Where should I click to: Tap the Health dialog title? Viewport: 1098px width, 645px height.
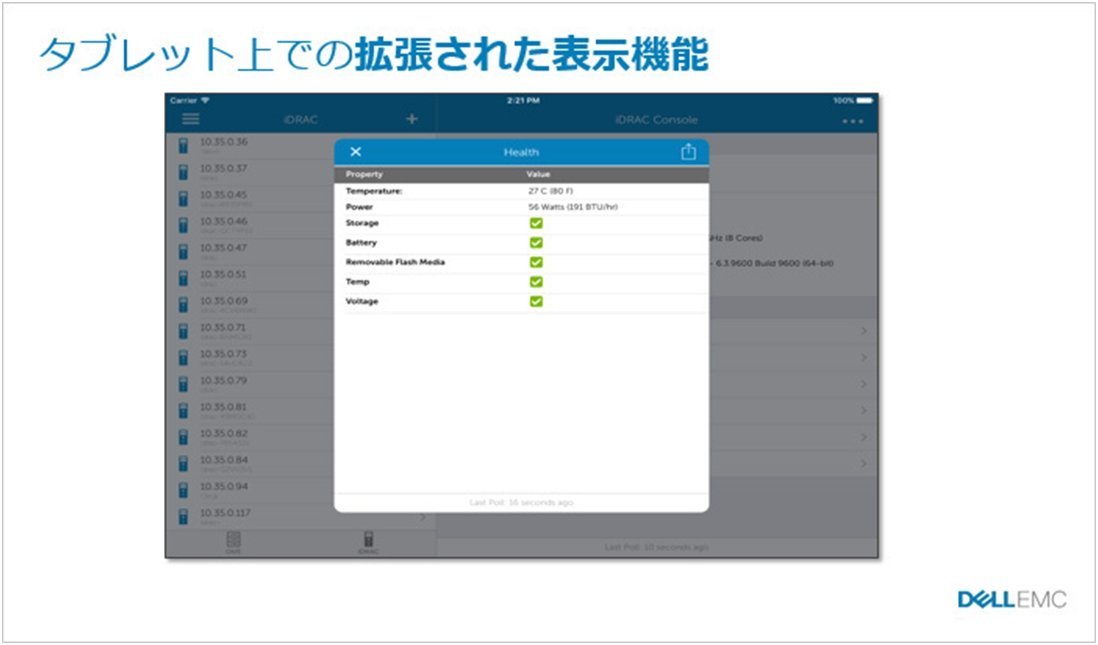pyautogui.click(x=521, y=152)
